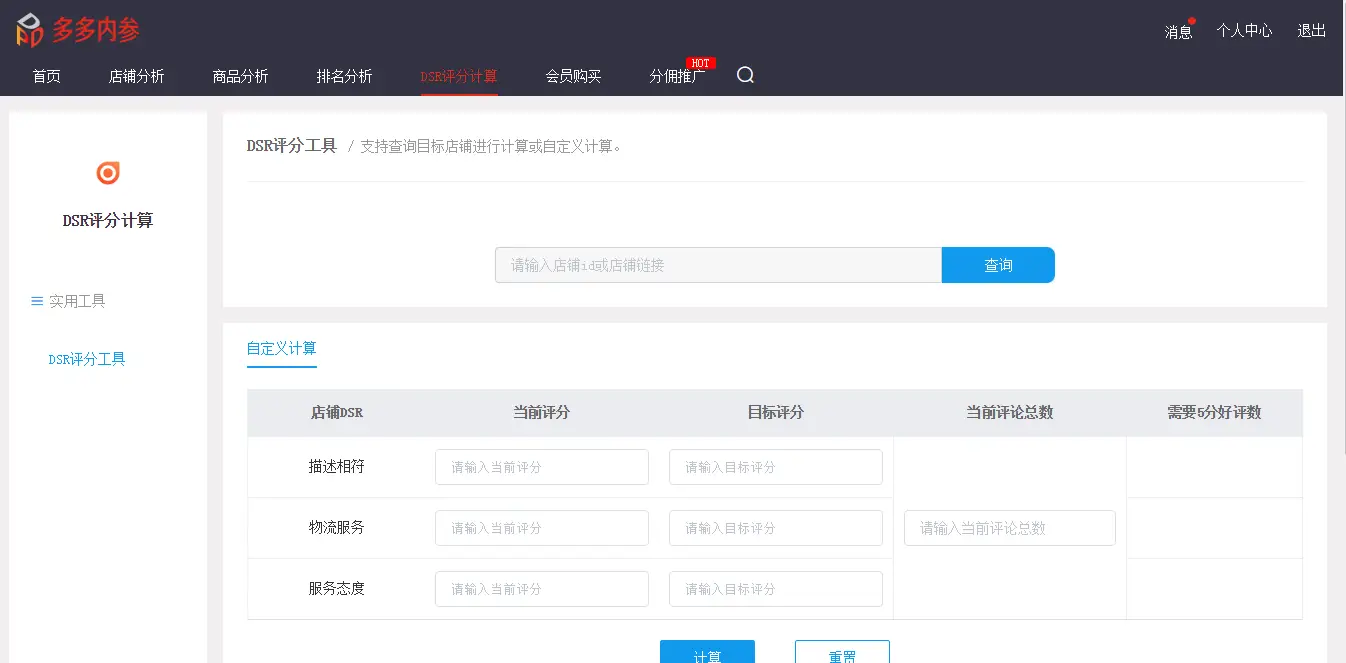Open 个人中心 in the top right
1346x663 pixels.
point(1244,31)
